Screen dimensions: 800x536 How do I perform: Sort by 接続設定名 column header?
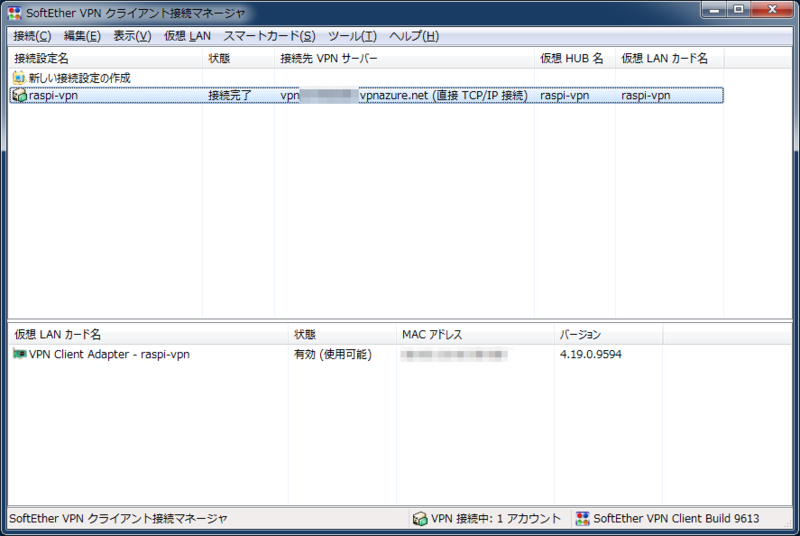point(106,58)
